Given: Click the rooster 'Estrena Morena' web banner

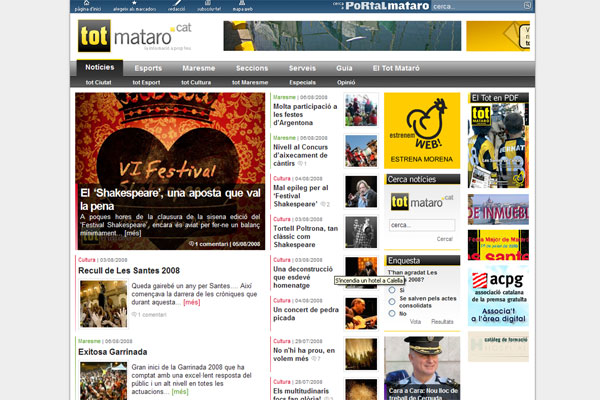Looking at the screenshot, I should pos(422,130).
